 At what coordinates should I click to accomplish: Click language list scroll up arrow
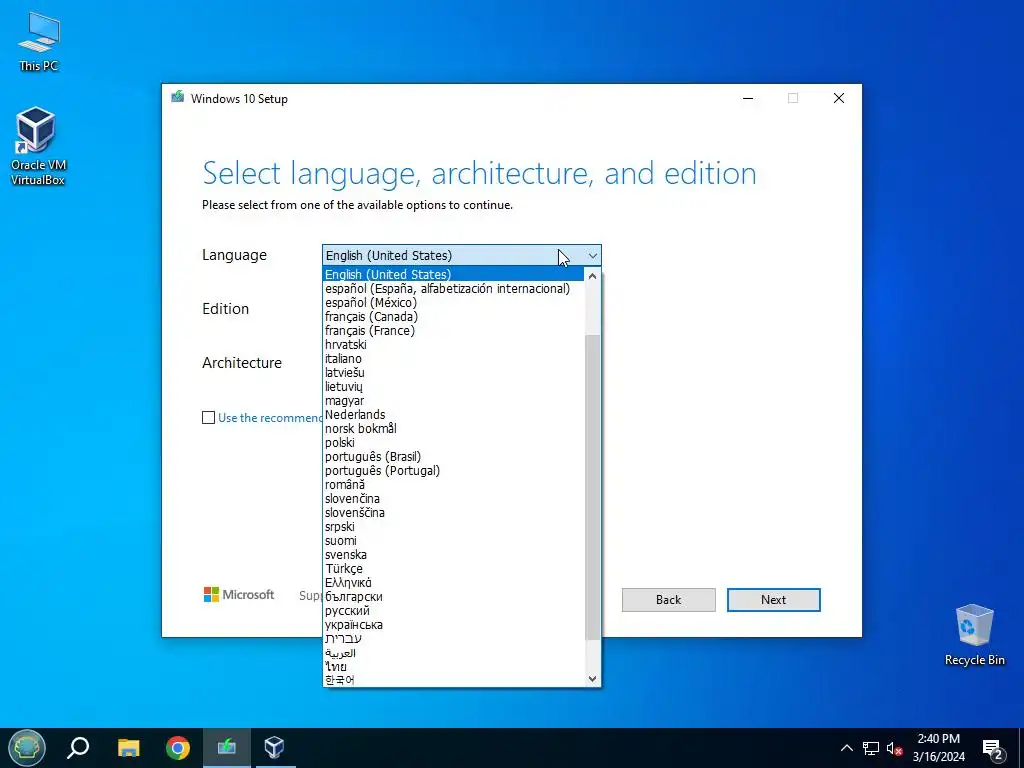[592, 276]
